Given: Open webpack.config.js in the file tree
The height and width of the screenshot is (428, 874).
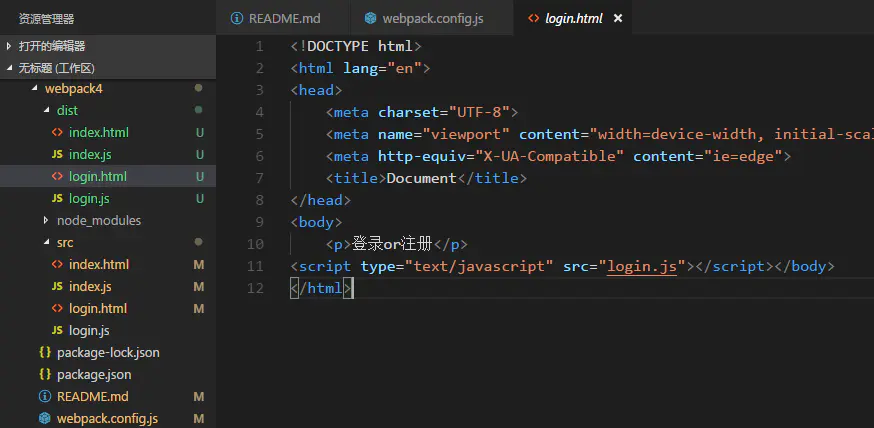Looking at the screenshot, I should tap(108, 419).
